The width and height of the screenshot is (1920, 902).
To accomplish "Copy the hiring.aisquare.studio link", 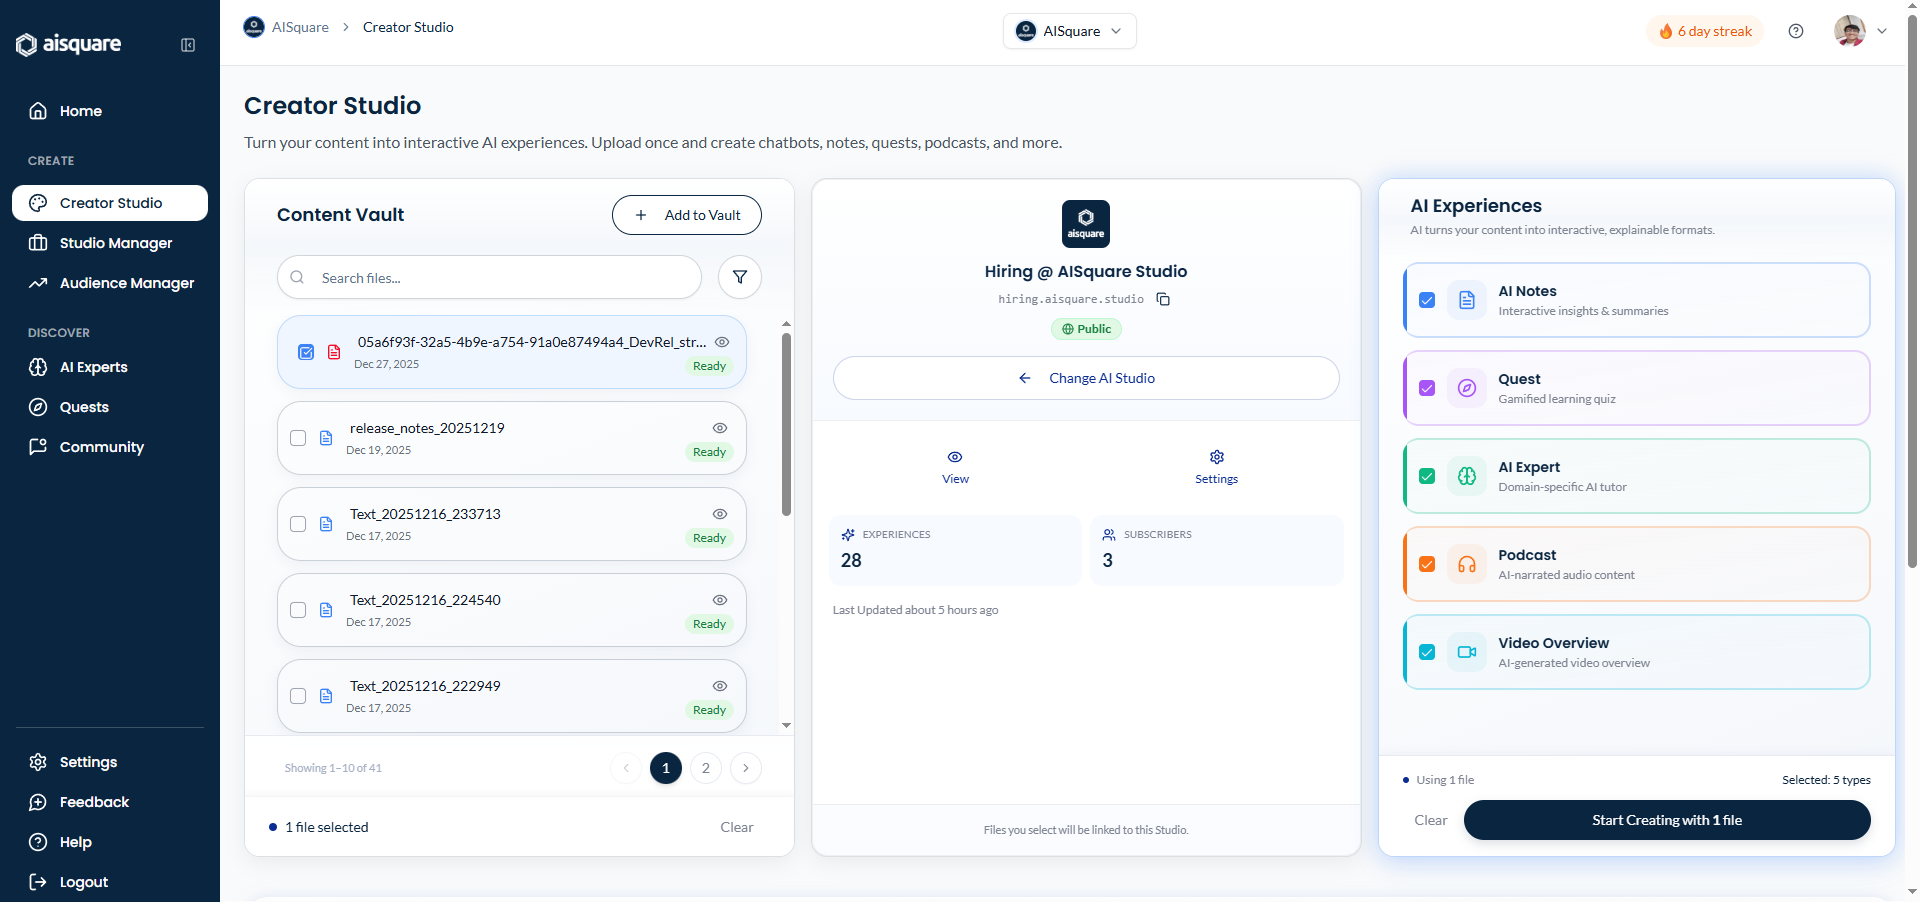I will pyautogui.click(x=1163, y=298).
